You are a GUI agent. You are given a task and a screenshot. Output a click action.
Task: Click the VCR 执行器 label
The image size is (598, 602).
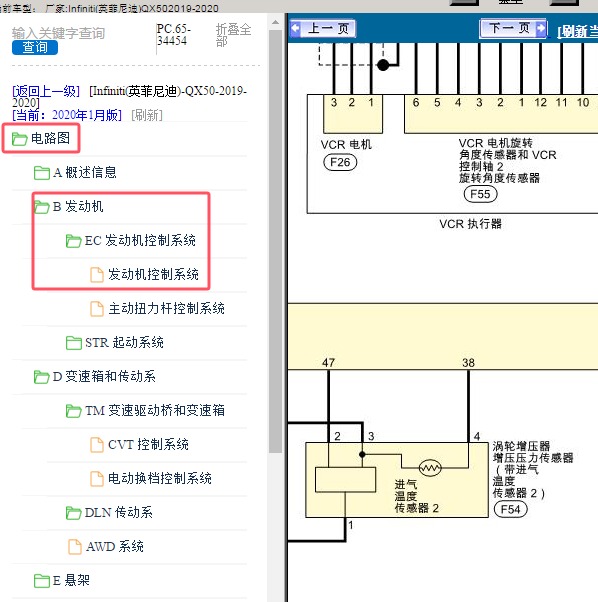click(x=471, y=224)
